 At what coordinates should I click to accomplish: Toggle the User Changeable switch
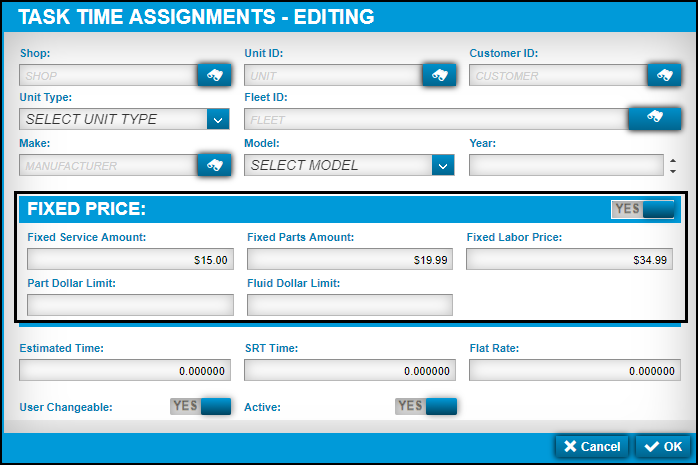coord(201,406)
